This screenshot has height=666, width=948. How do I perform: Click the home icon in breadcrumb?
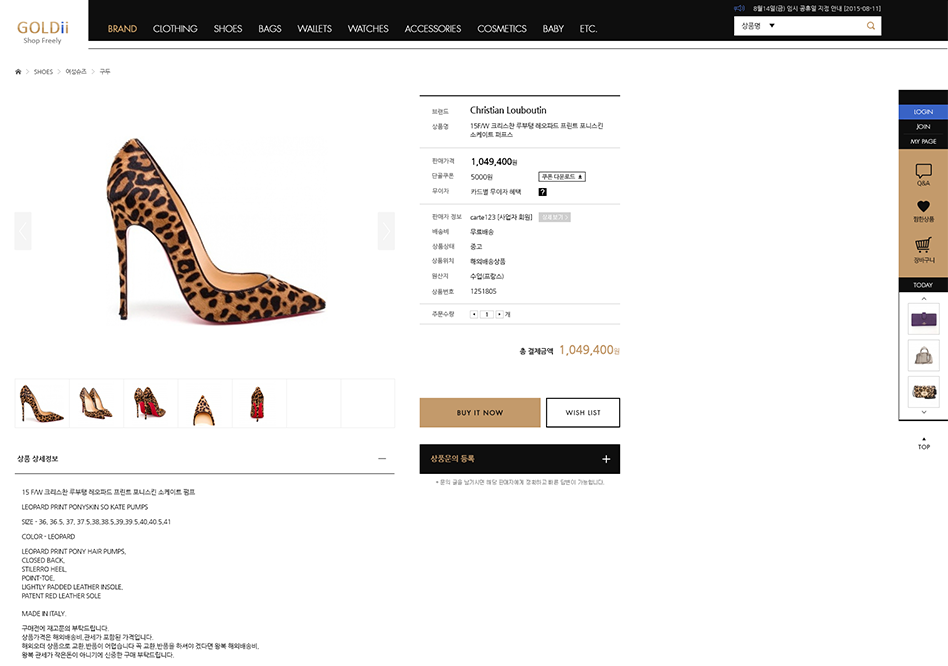click(x=18, y=72)
